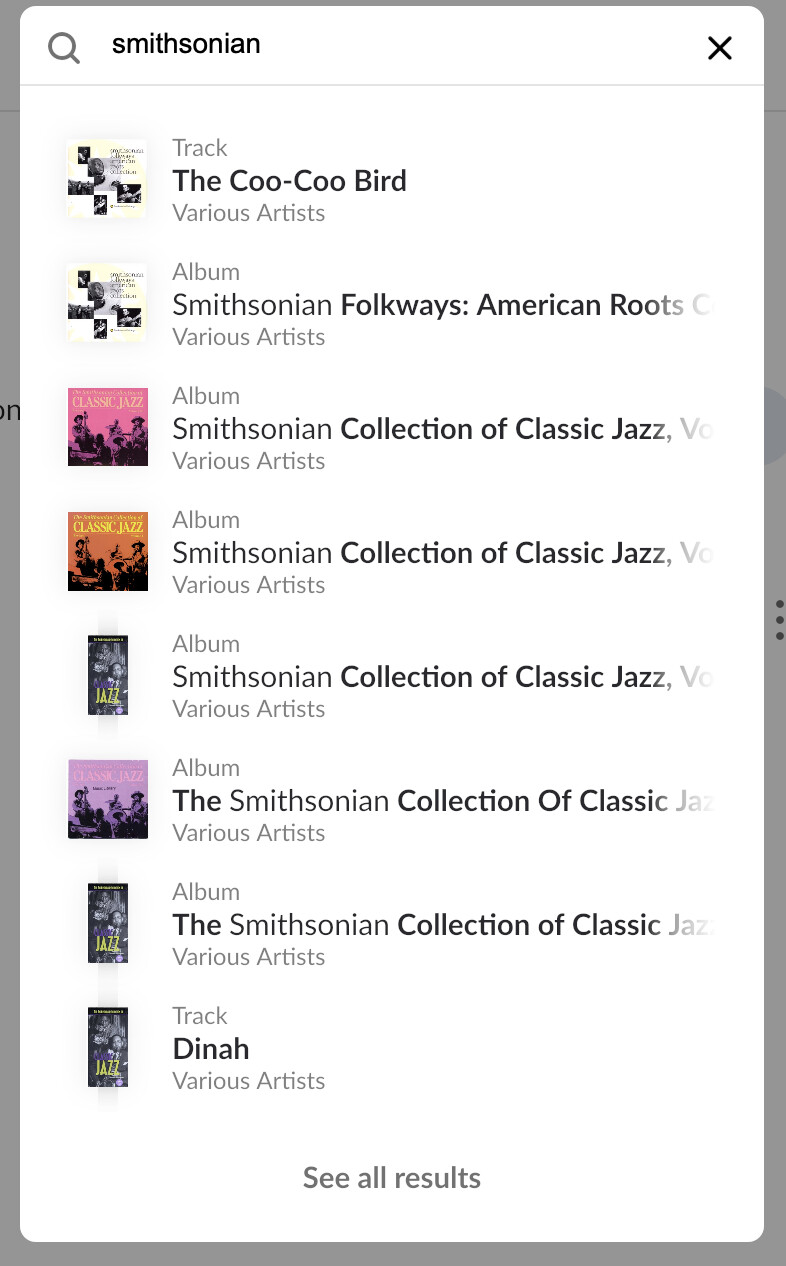This screenshot has height=1266, width=786.
Task: Click the orange Classic Jazz album cover
Action: pos(107,552)
